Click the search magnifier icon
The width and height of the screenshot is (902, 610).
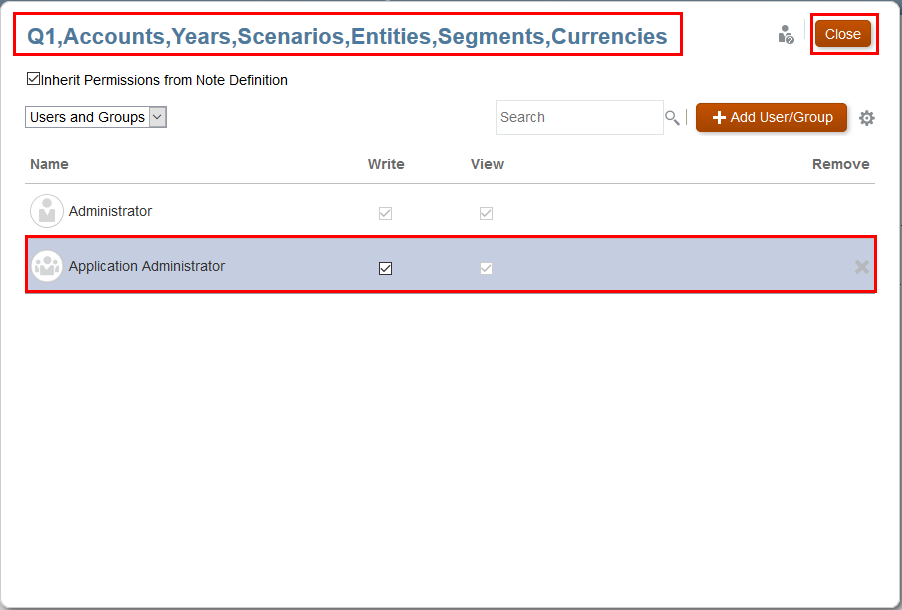(672, 118)
